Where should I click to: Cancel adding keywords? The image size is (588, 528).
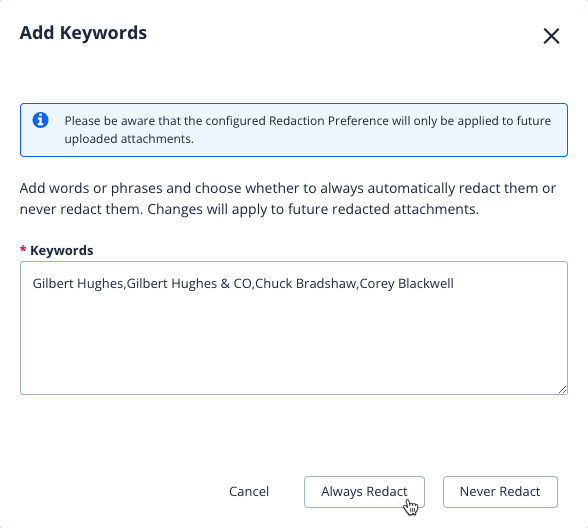[x=249, y=492]
